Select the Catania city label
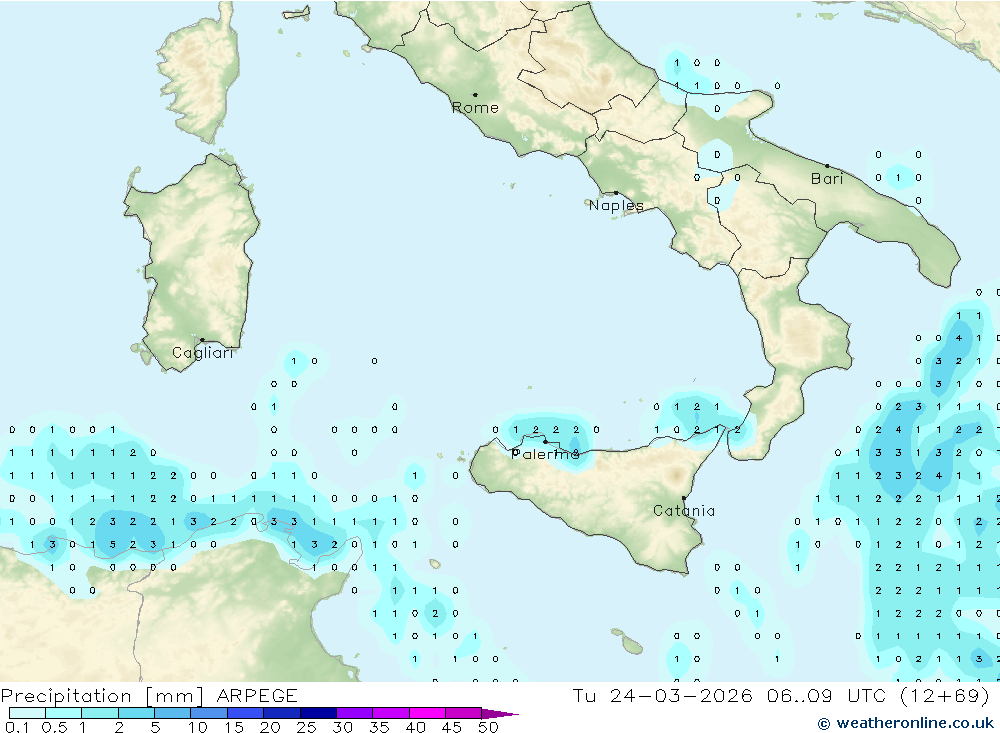1000x733 pixels. click(684, 510)
